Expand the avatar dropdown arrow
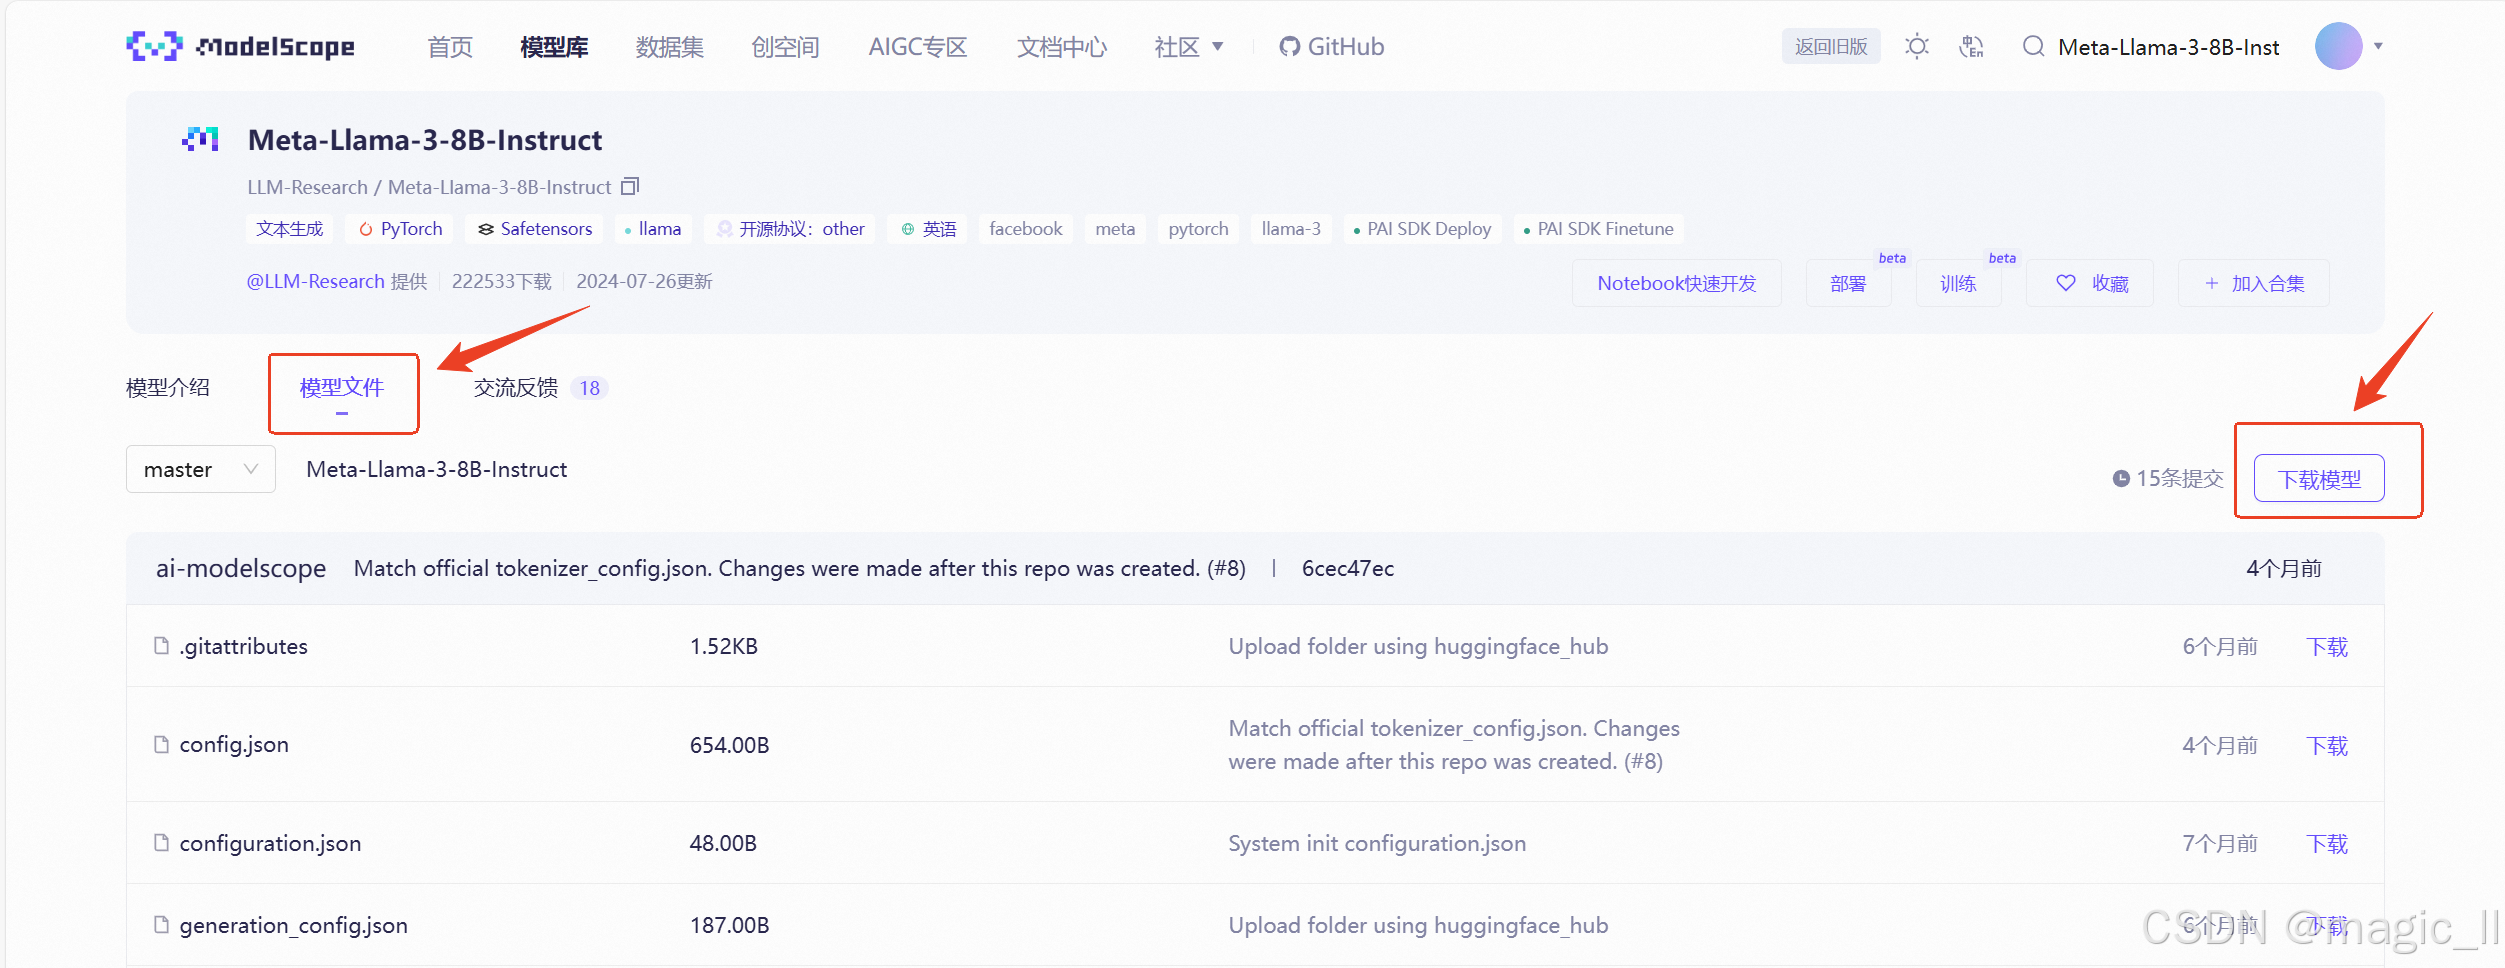2505x968 pixels. pyautogui.click(x=2378, y=46)
